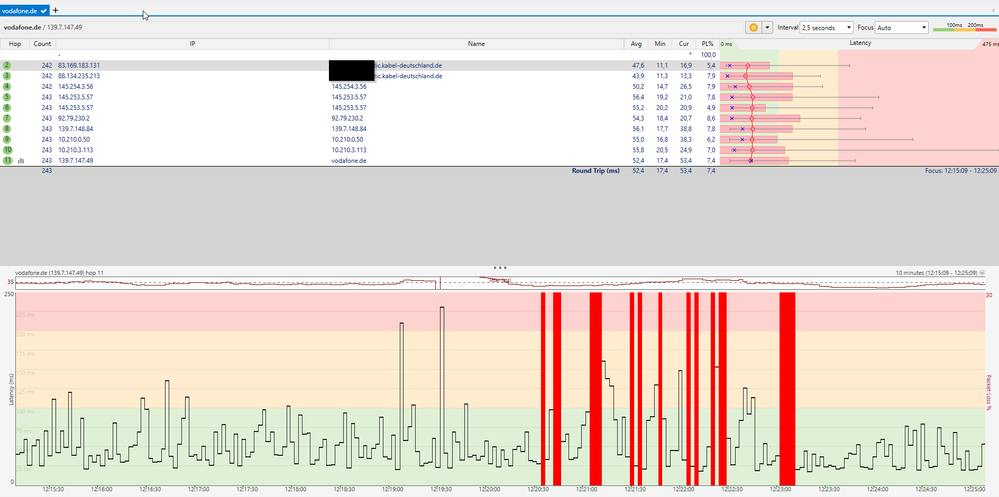Open the dropdown arrow beside the pause button
This screenshot has width=999, height=497.
767,27
